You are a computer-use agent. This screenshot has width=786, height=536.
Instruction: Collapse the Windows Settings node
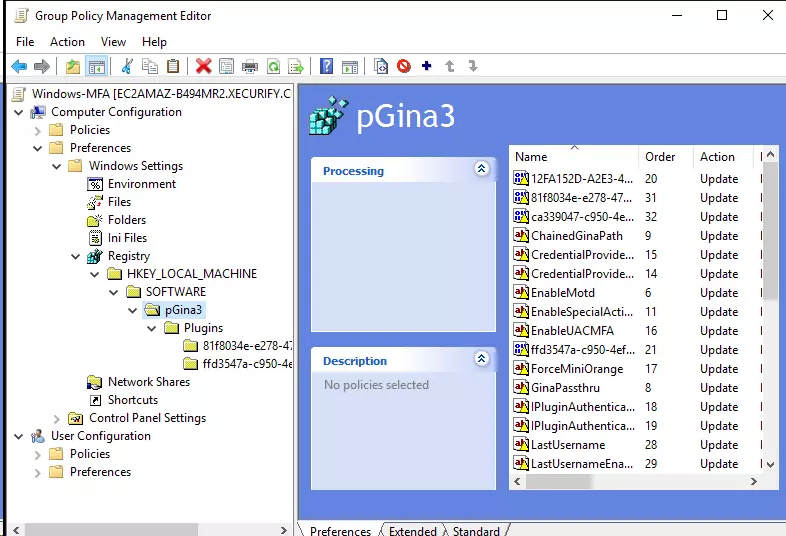[x=57, y=166]
